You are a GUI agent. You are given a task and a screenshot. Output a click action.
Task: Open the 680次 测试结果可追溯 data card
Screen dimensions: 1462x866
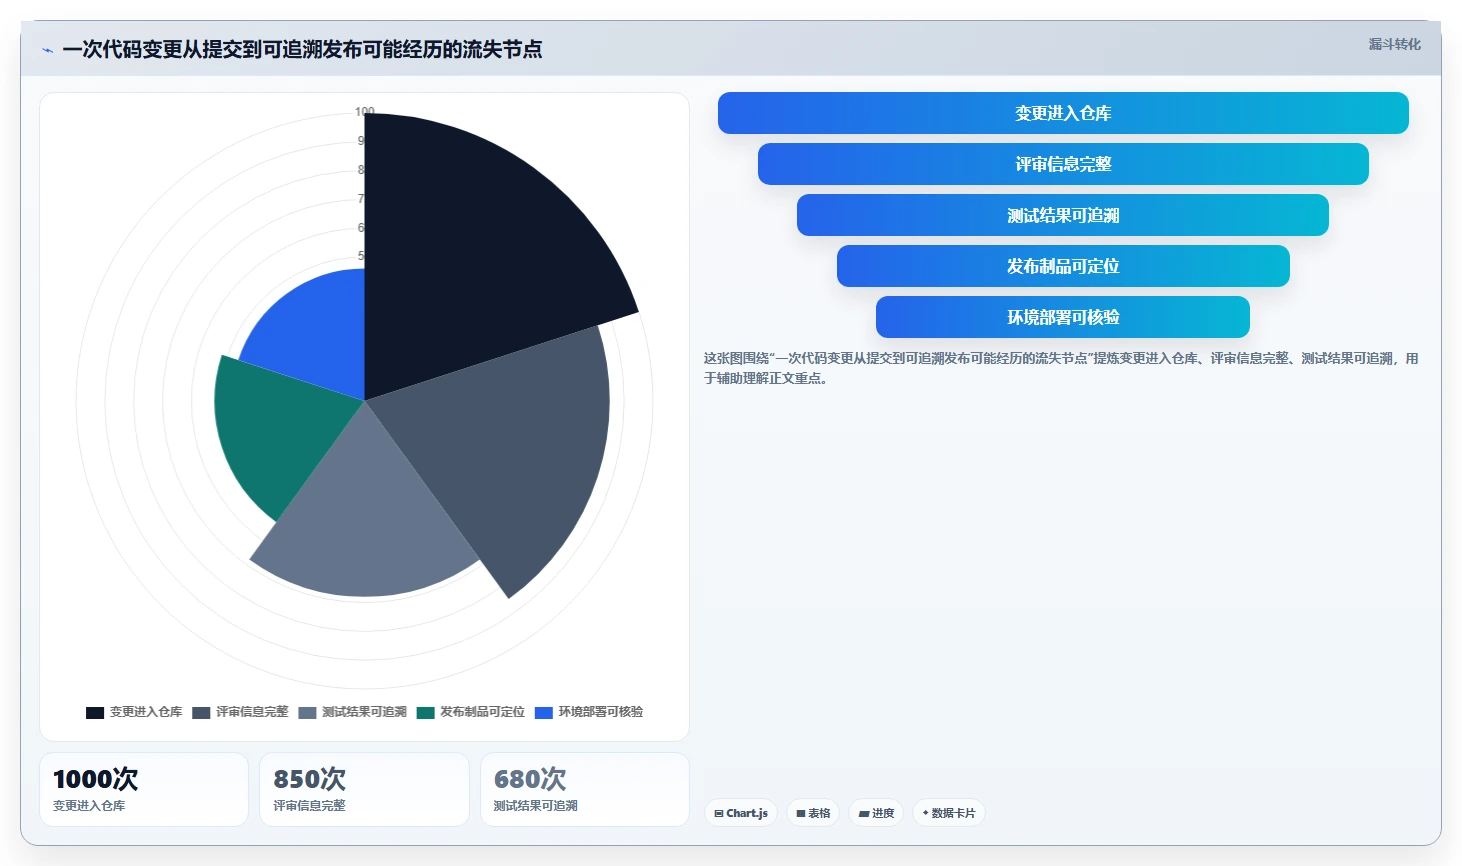point(585,790)
